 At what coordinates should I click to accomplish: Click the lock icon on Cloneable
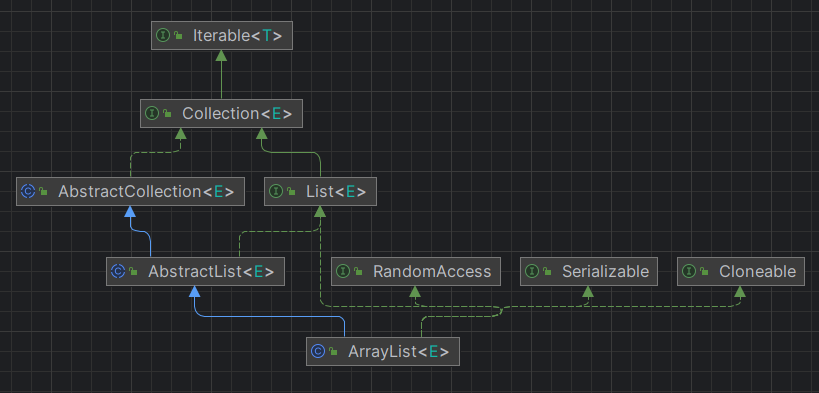(704, 272)
